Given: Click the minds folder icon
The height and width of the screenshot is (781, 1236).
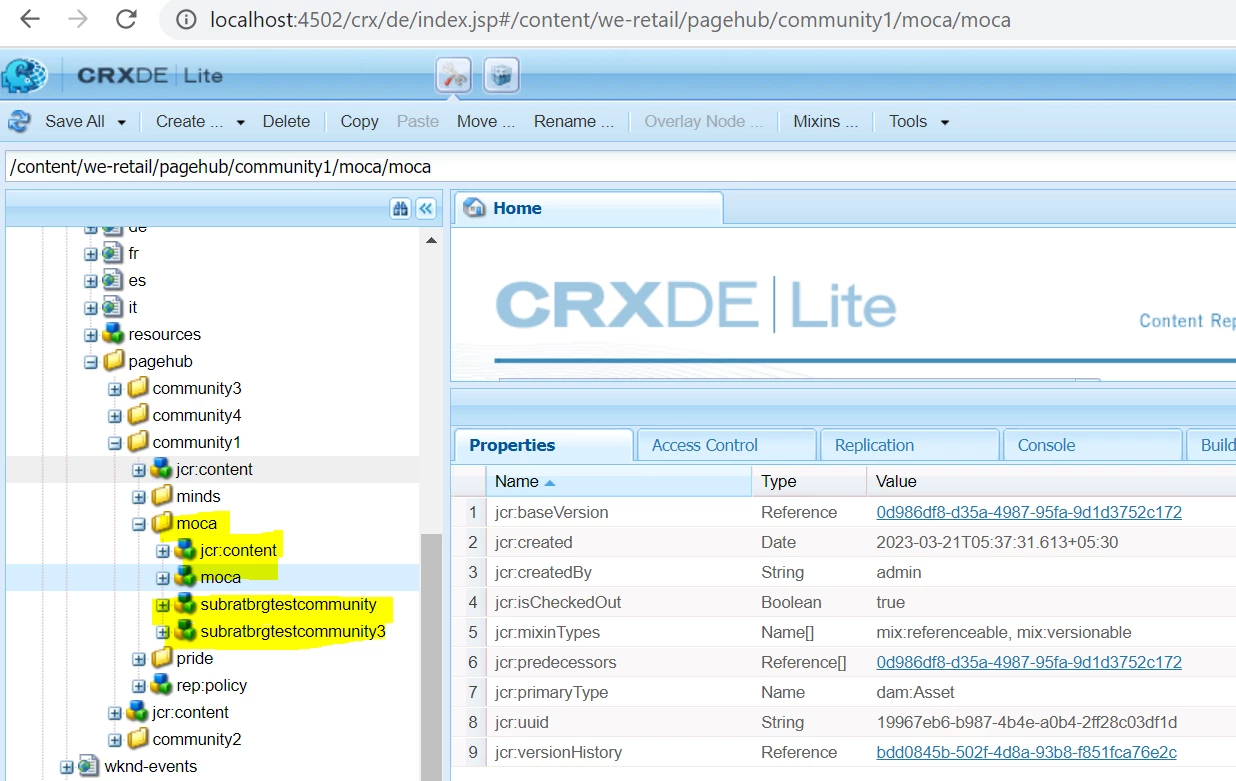Looking at the screenshot, I should coord(161,496).
